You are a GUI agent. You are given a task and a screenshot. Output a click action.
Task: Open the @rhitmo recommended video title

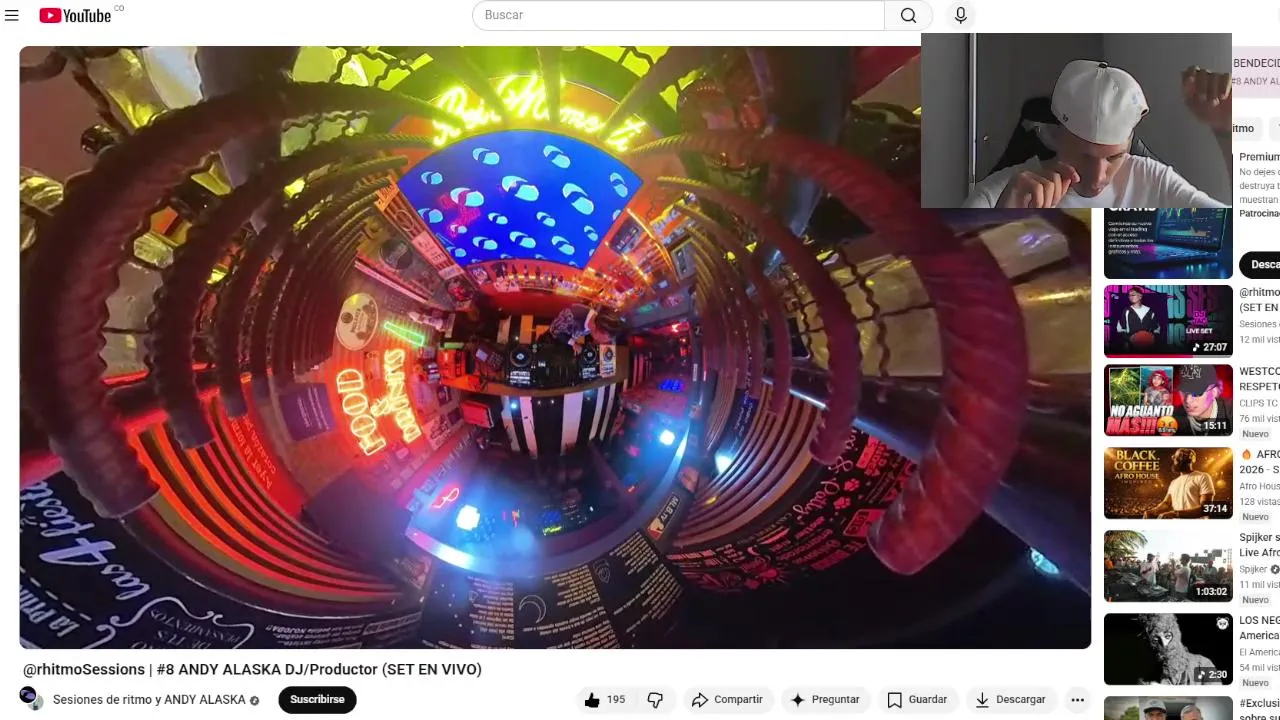(1259, 300)
